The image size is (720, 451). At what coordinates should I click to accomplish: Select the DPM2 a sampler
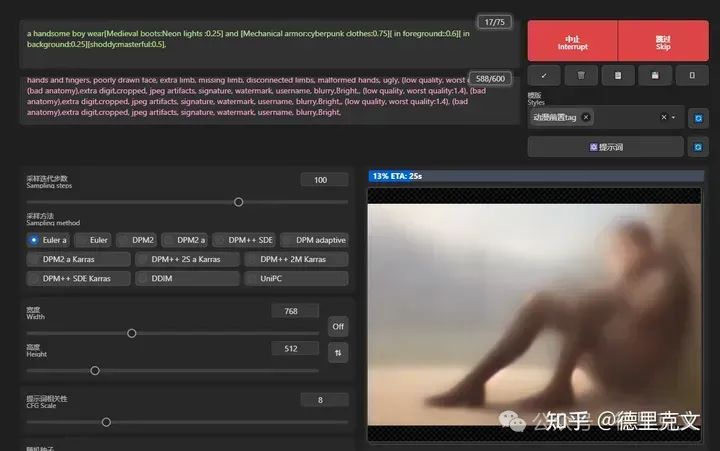pos(185,240)
